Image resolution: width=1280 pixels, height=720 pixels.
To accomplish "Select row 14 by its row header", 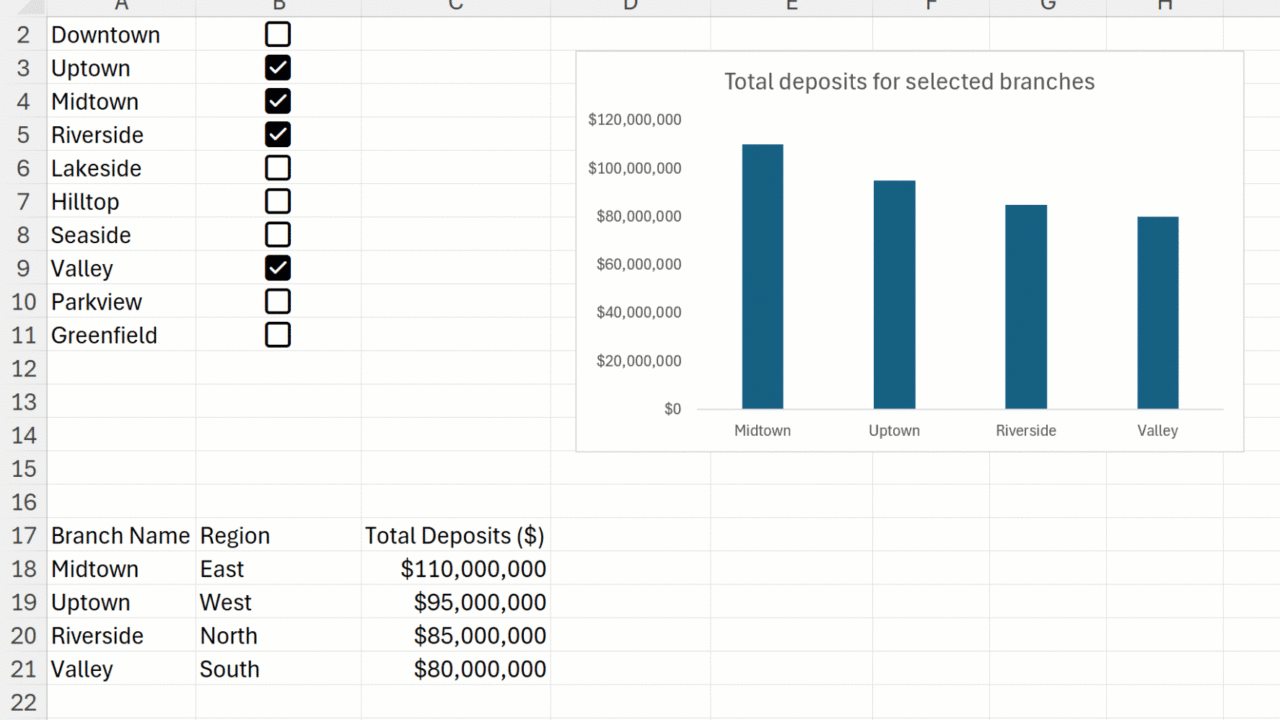I will (23, 435).
